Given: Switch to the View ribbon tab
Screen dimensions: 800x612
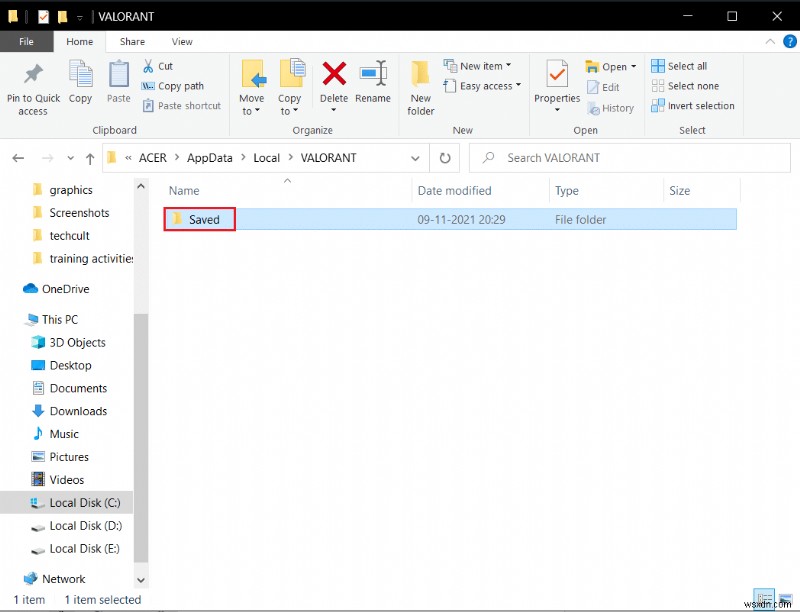Looking at the screenshot, I should pyautogui.click(x=182, y=42).
